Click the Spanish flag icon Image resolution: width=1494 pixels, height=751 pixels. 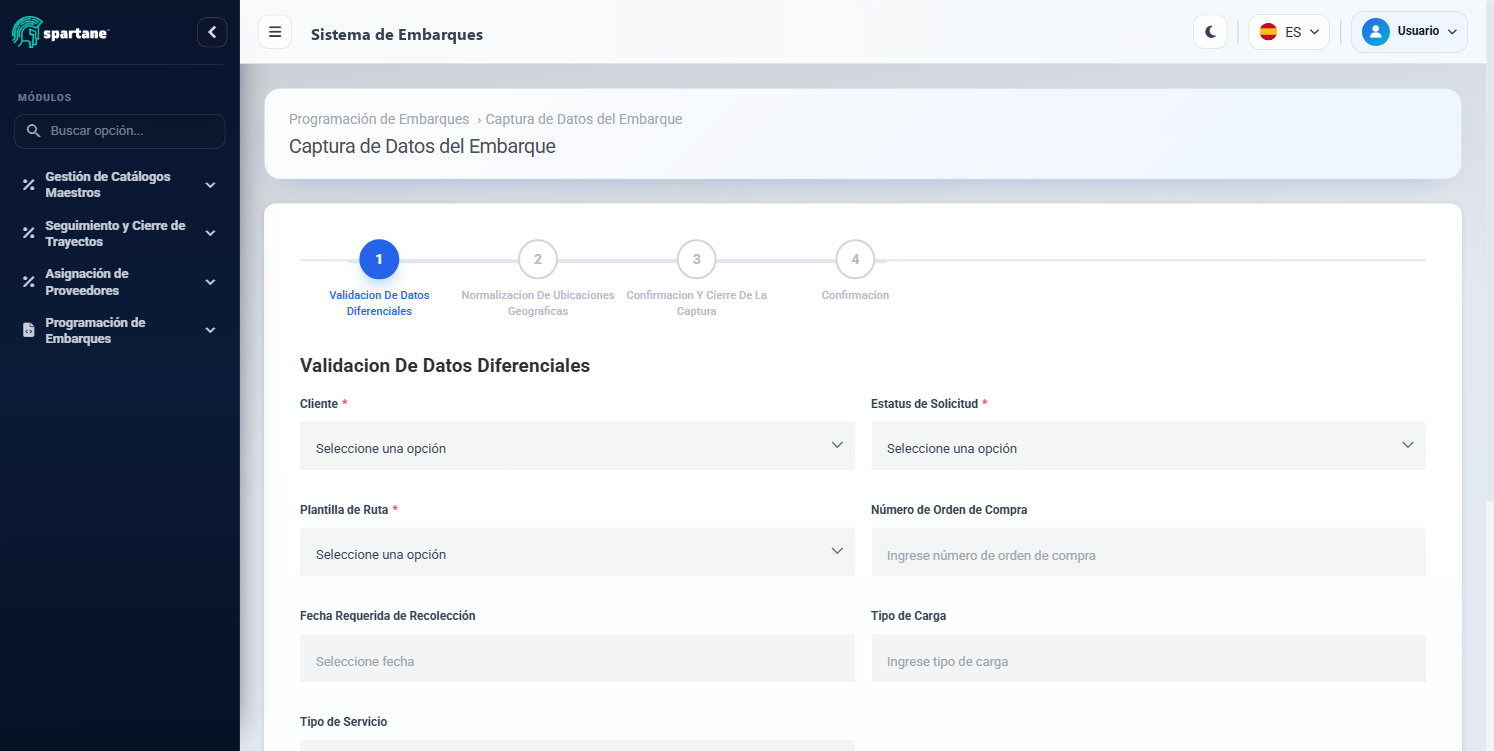(x=1268, y=32)
